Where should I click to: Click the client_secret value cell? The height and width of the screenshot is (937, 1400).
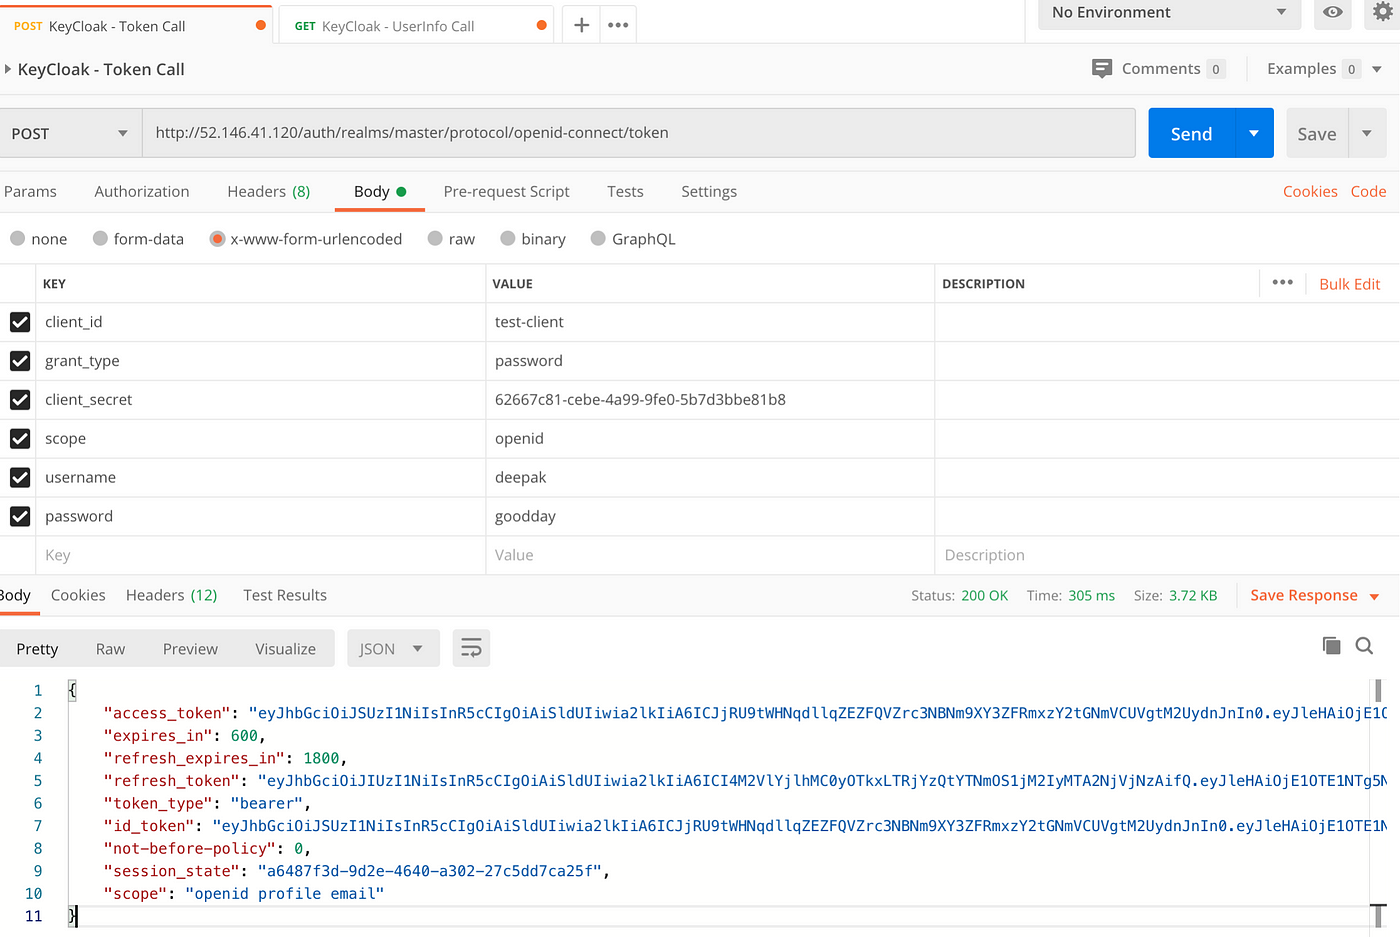pyautogui.click(x=710, y=400)
